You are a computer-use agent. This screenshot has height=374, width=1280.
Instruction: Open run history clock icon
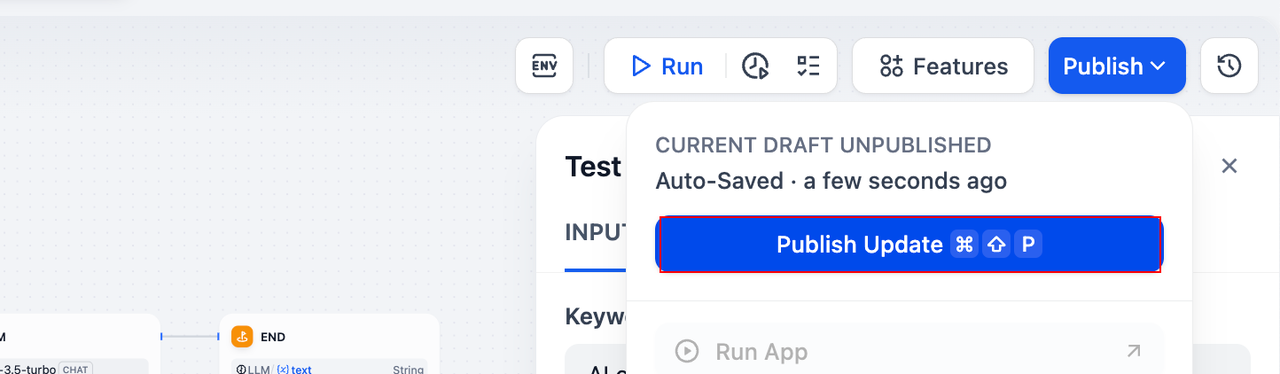[x=755, y=66]
